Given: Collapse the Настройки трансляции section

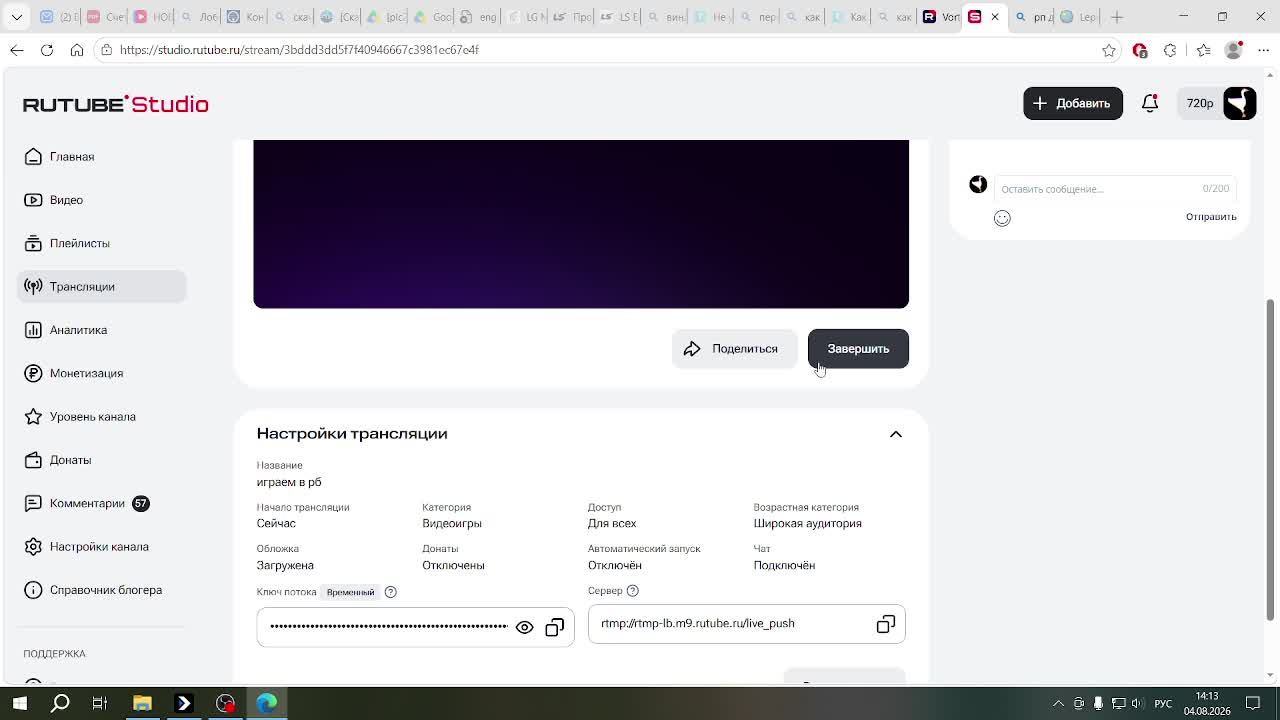Looking at the screenshot, I should pyautogui.click(x=896, y=434).
